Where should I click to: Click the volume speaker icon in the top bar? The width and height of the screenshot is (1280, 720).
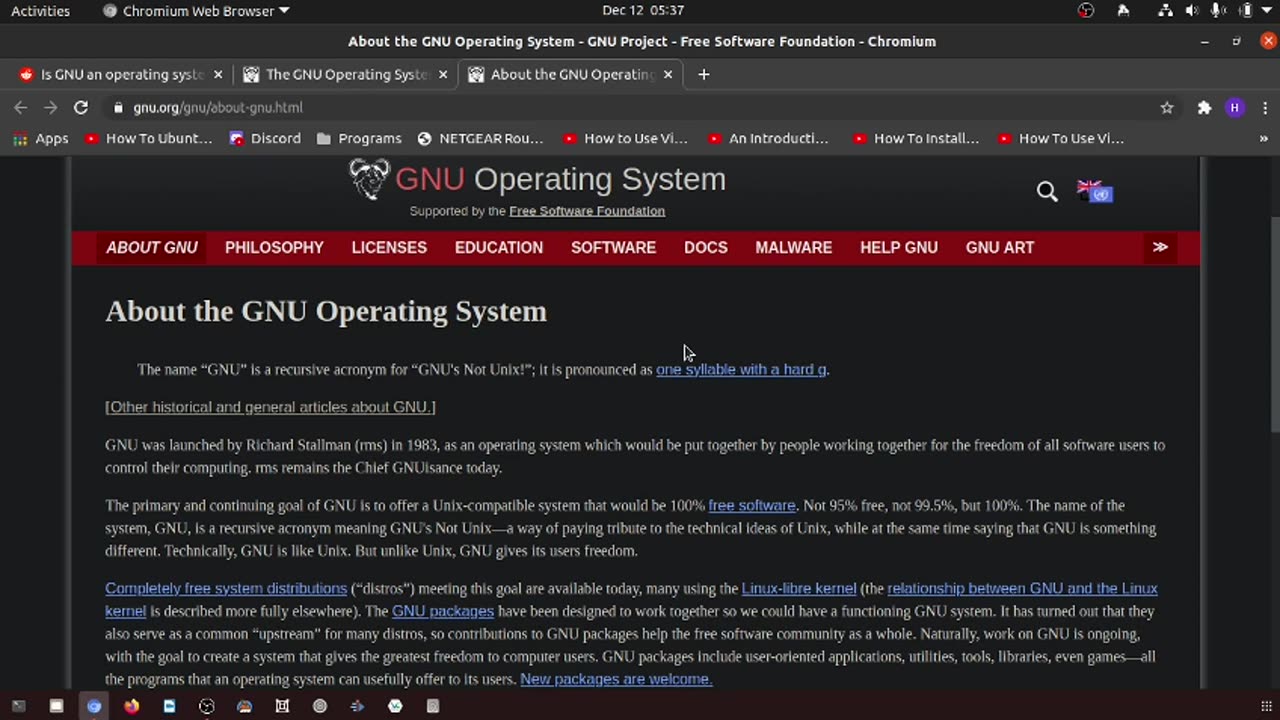pyautogui.click(x=1192, y=11)
